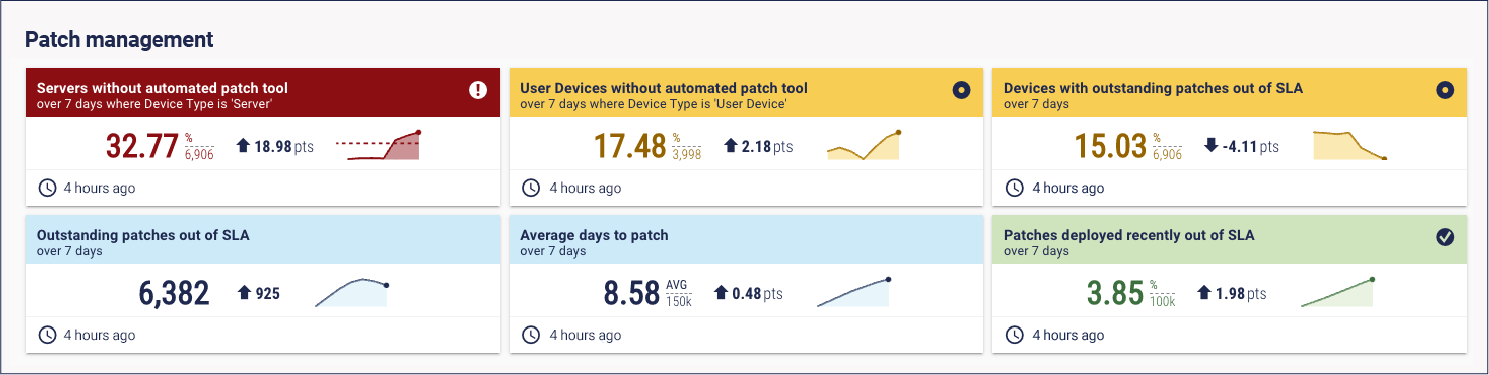Click the green trend sparkline for Patches deployed

click(x=1338, y=292)
